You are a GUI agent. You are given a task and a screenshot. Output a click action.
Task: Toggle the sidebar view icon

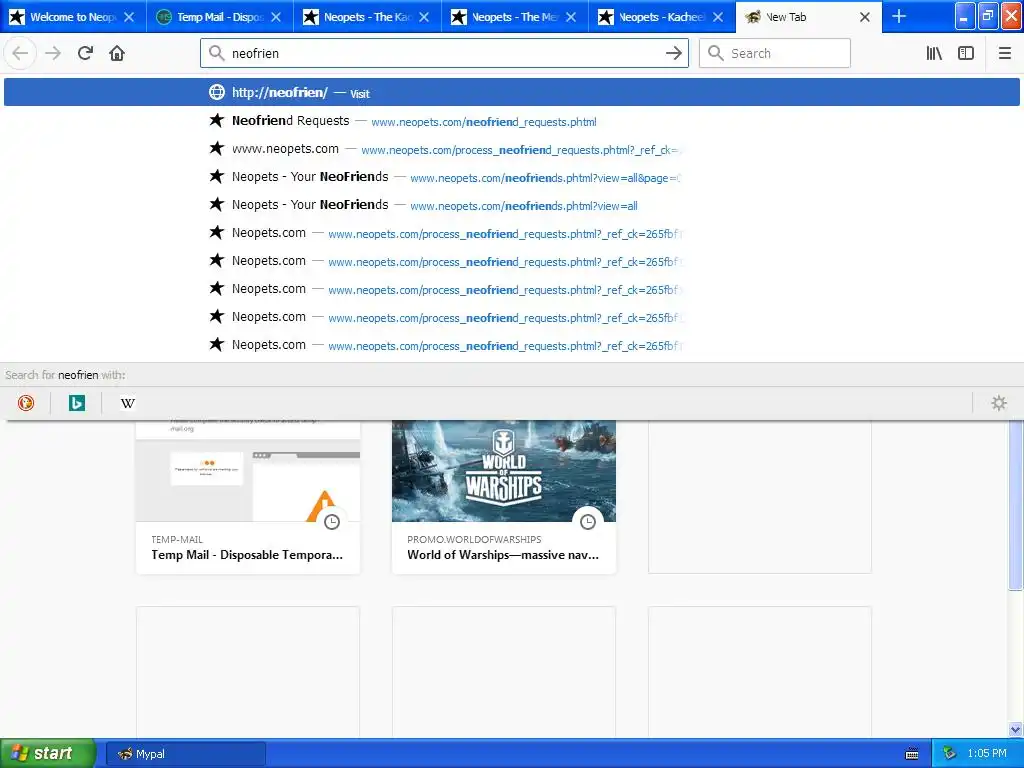coord(966,53)
